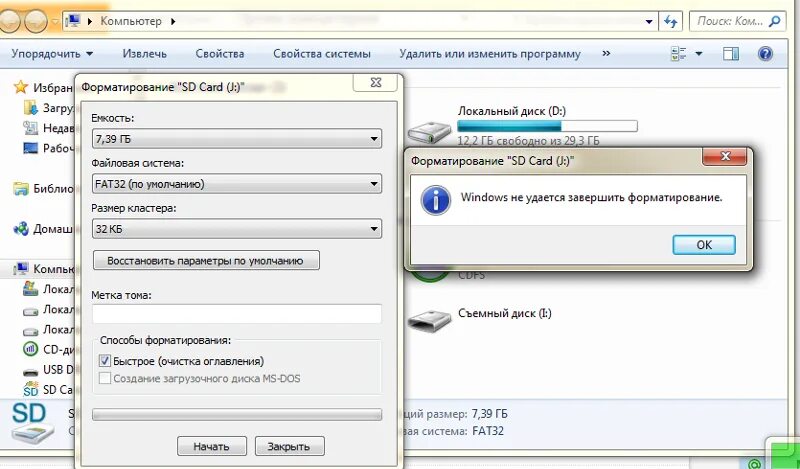Screen dimensions: 800x469
Task: Click the Домашняя группа icon in sidebar
Action: point(20,229)
